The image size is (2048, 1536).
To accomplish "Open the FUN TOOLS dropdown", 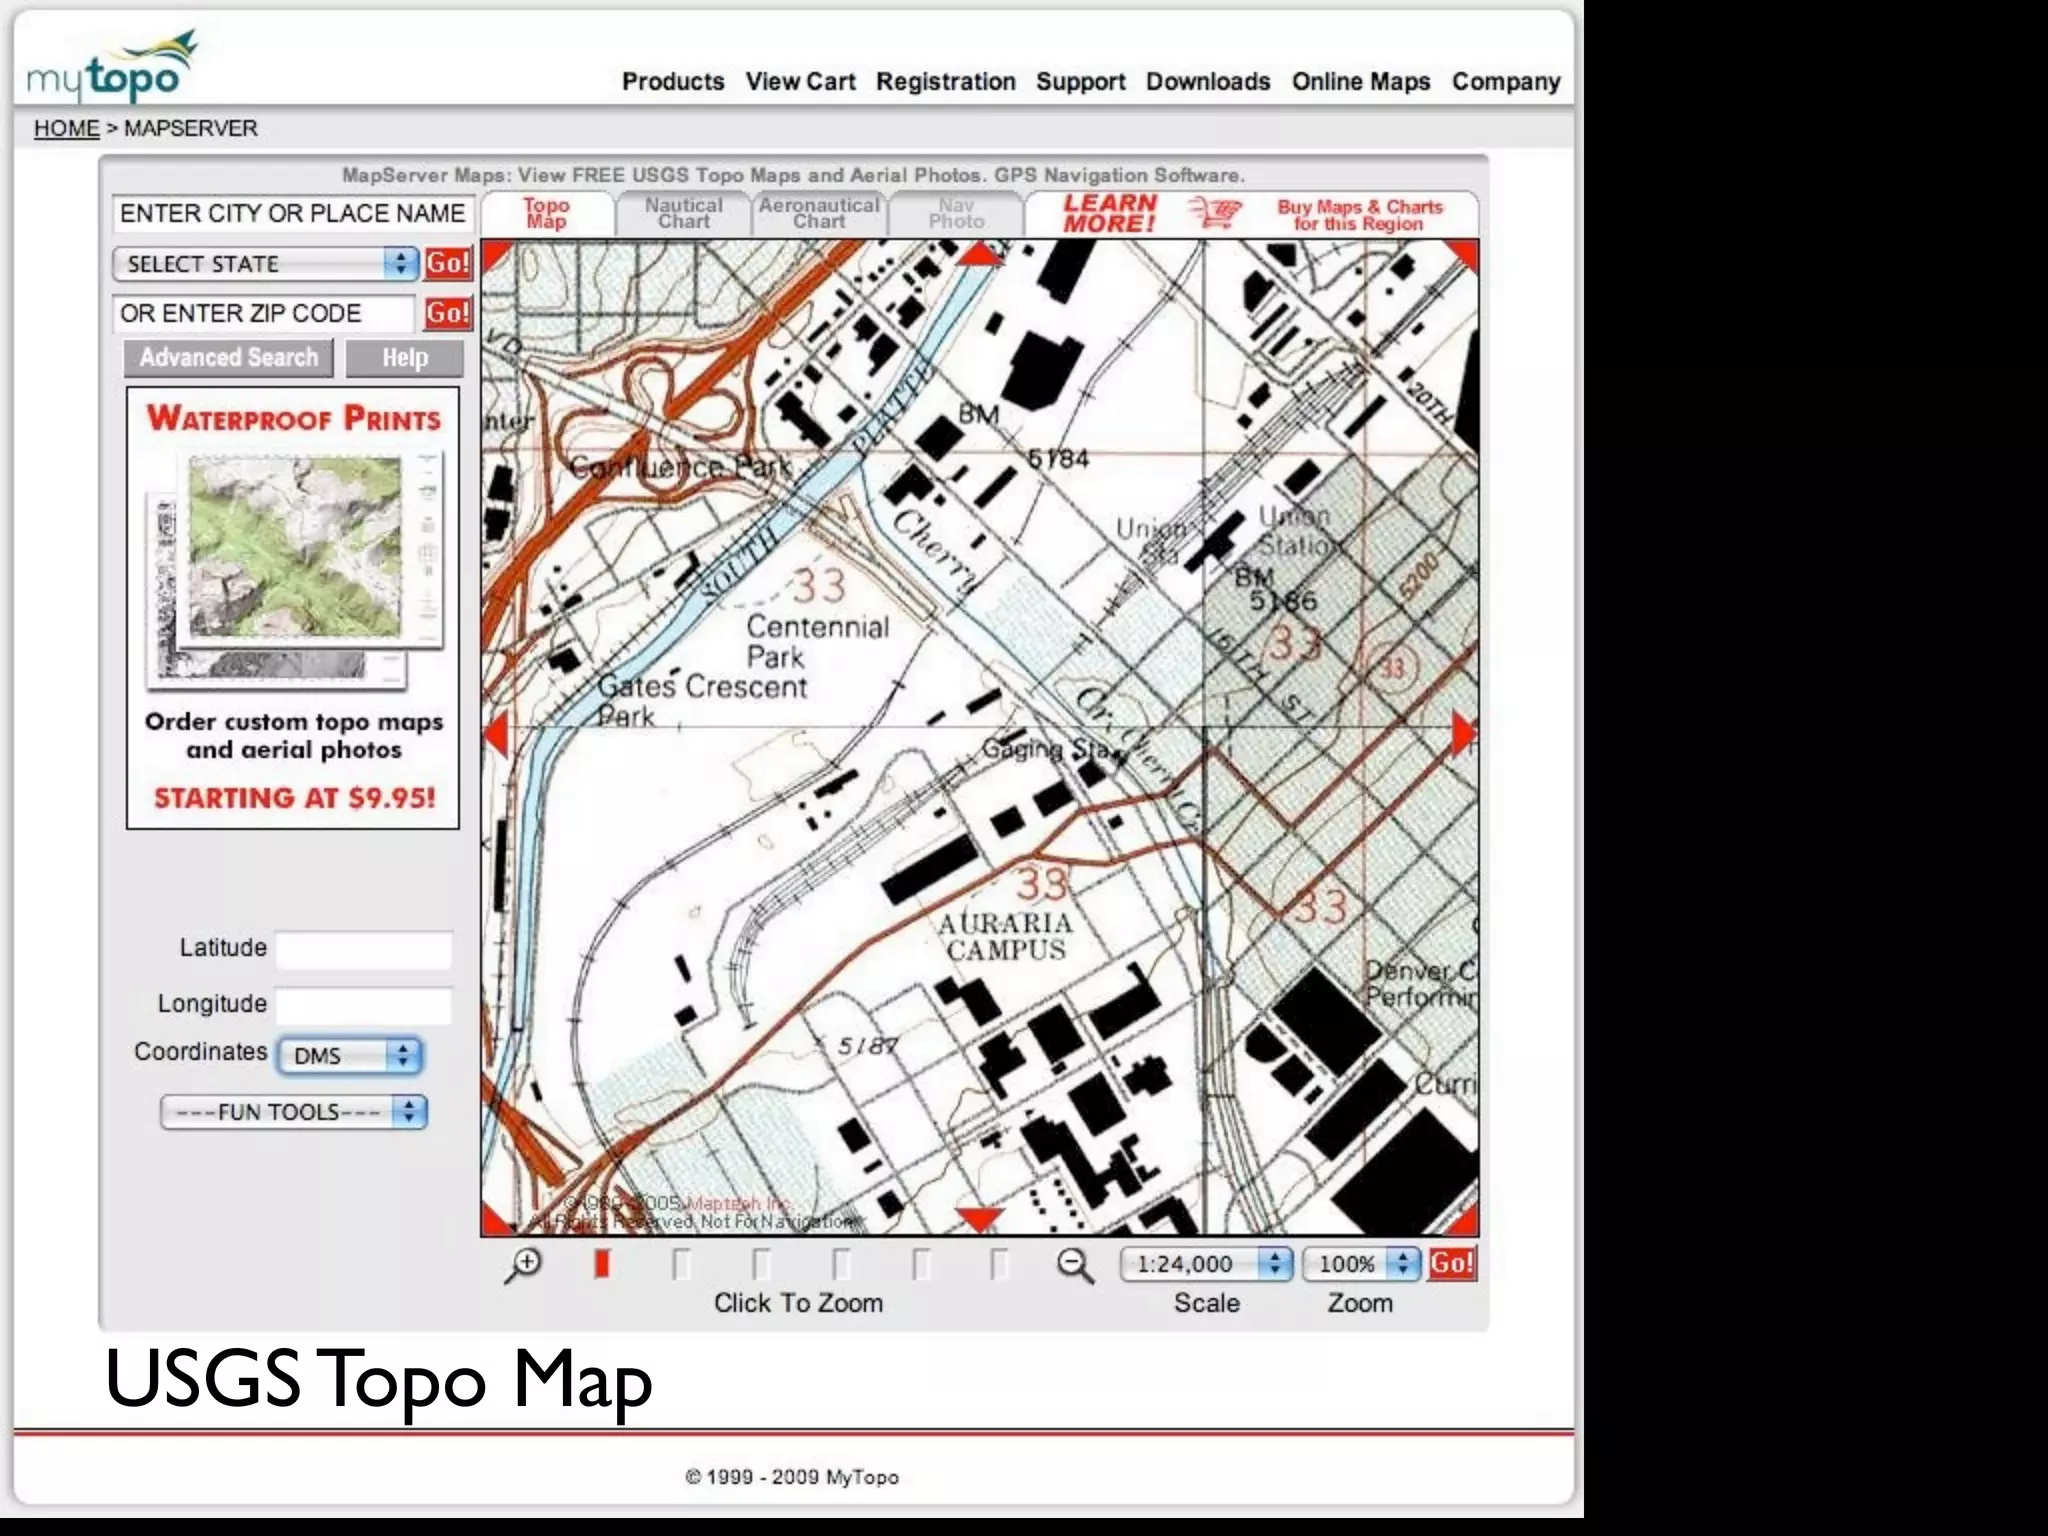I will click(x=294, y=1112).
